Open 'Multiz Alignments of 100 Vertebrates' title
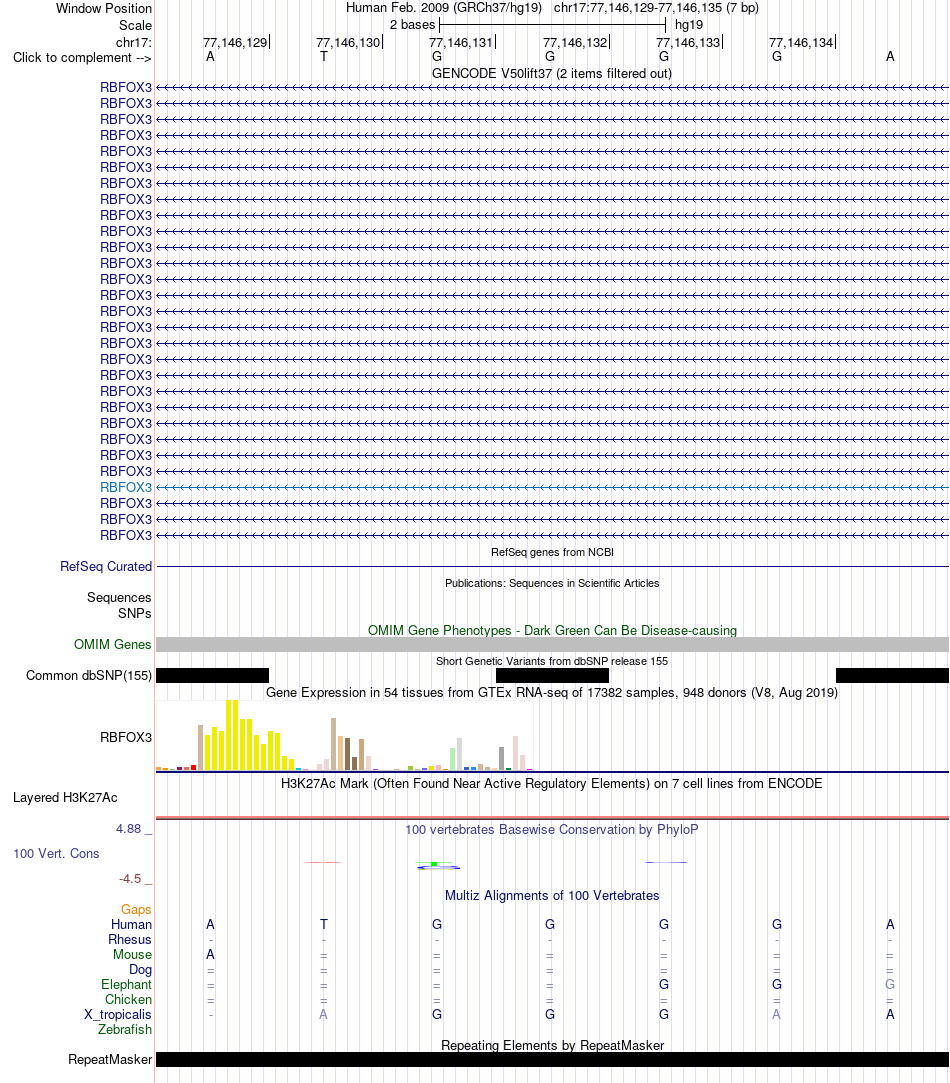The width and height of the screenshot is (950, 1083). click(x=552, y=896)
